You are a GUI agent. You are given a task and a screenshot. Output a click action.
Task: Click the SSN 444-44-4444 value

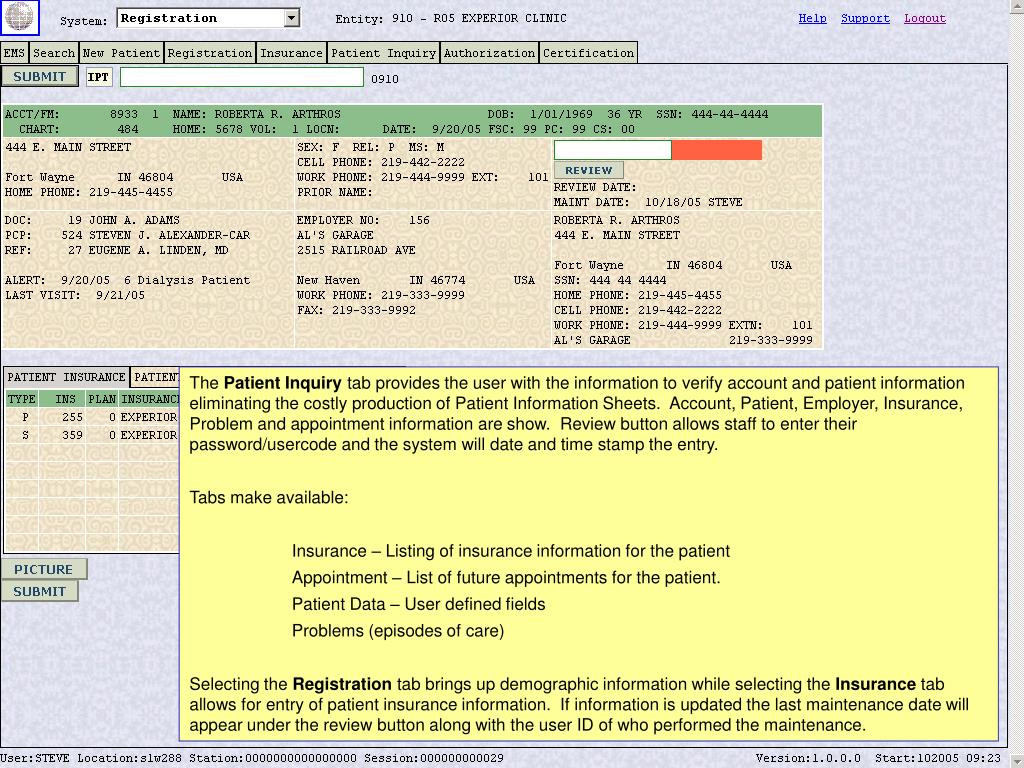pyautogui.click(x=729, y=114)
